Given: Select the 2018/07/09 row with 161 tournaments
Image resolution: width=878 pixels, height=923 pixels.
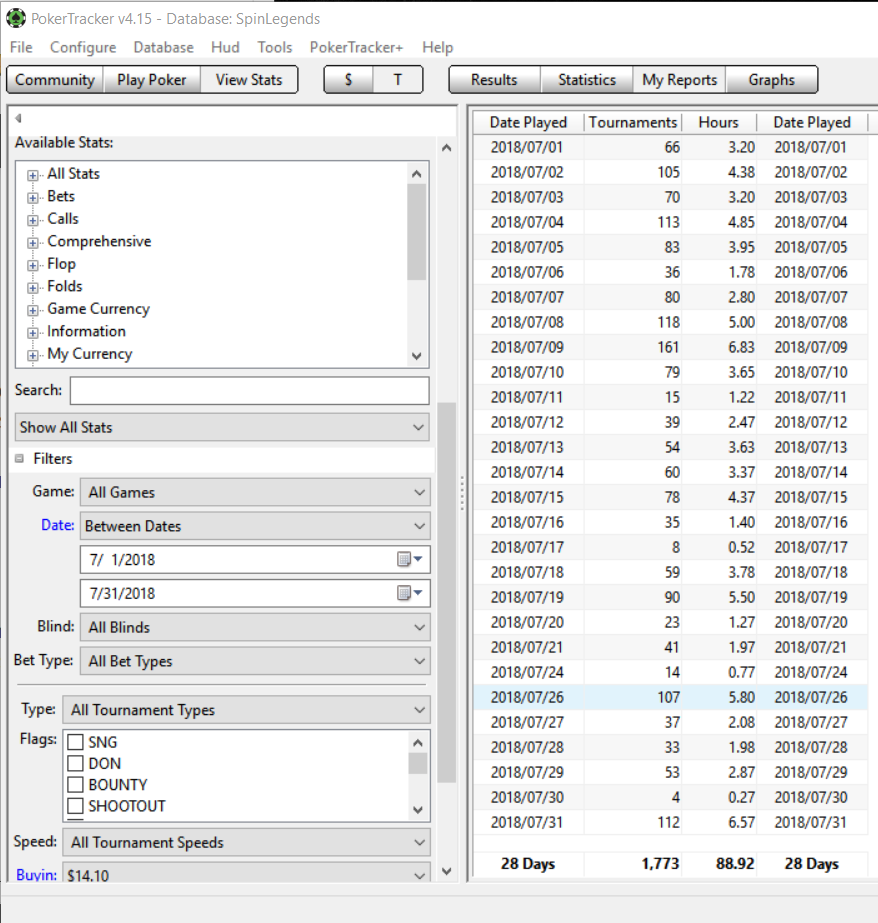Looking at the screenshot, I should coord(670,347).
